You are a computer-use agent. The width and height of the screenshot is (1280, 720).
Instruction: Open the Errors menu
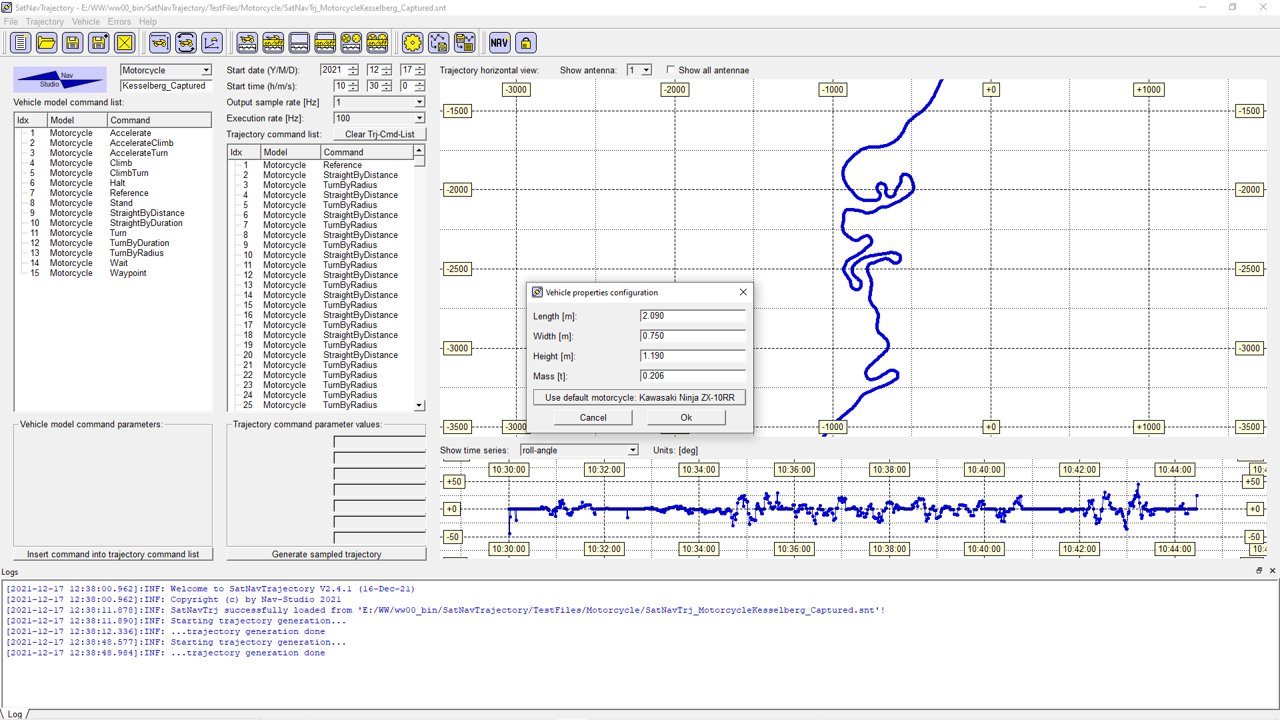click(x=119, y=21)
